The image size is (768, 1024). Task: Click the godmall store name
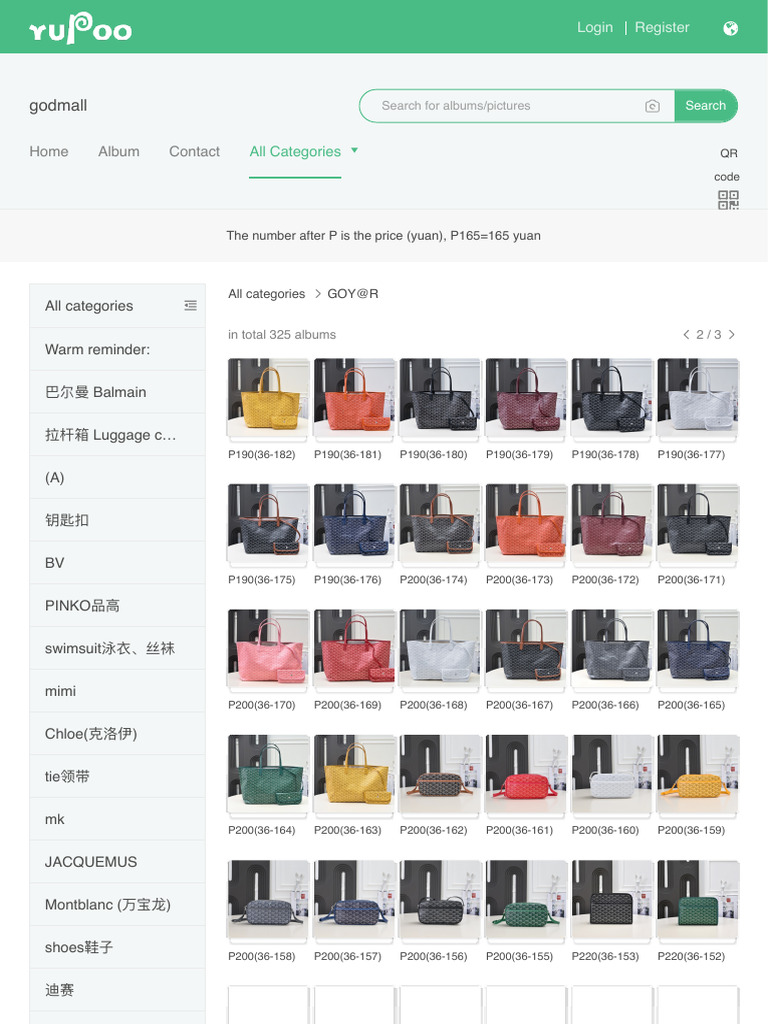click(x=58, y=106)
